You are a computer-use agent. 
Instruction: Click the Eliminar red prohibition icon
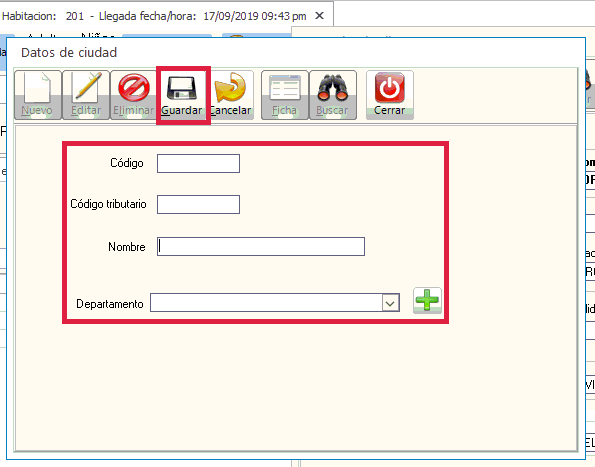(134, 88)
